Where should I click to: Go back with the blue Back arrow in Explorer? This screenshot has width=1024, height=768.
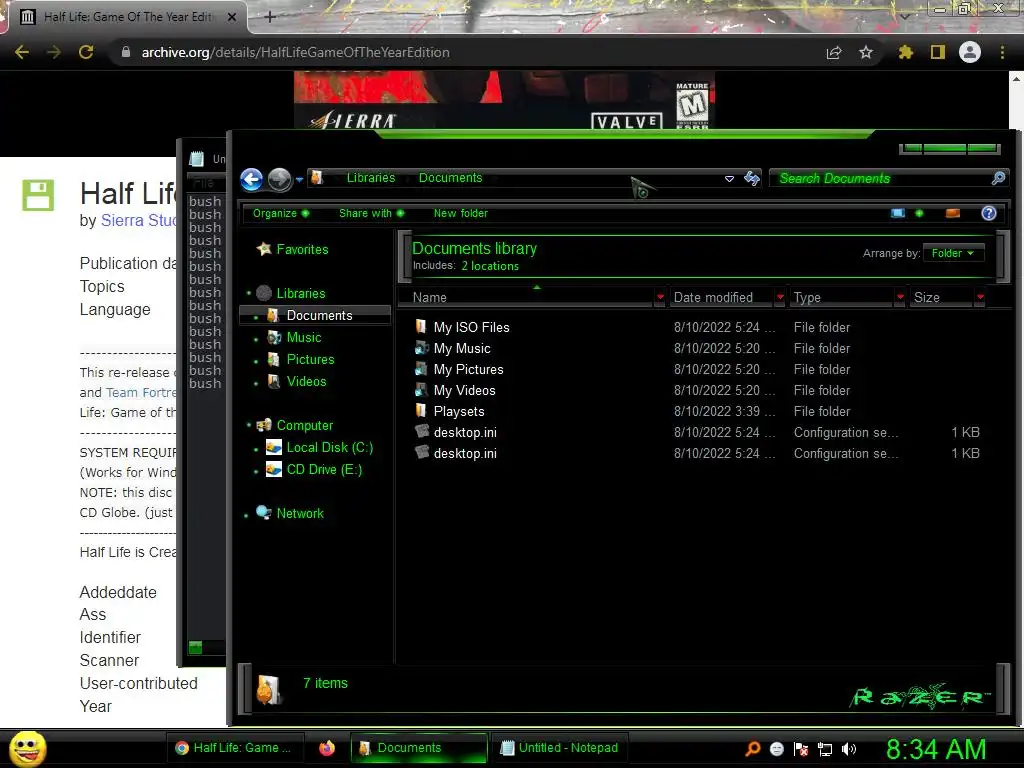pyautogui.click(x=251, y=179)
